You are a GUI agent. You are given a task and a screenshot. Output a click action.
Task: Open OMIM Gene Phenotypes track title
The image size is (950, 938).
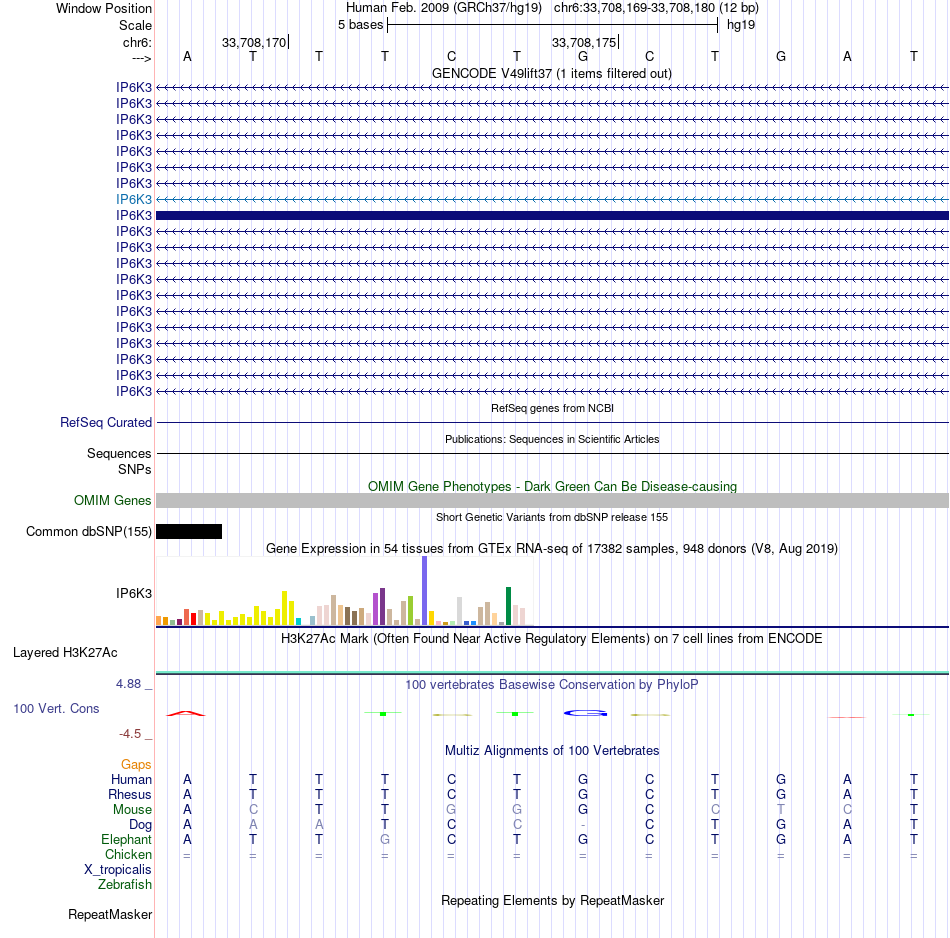click(x=552, y=487)
